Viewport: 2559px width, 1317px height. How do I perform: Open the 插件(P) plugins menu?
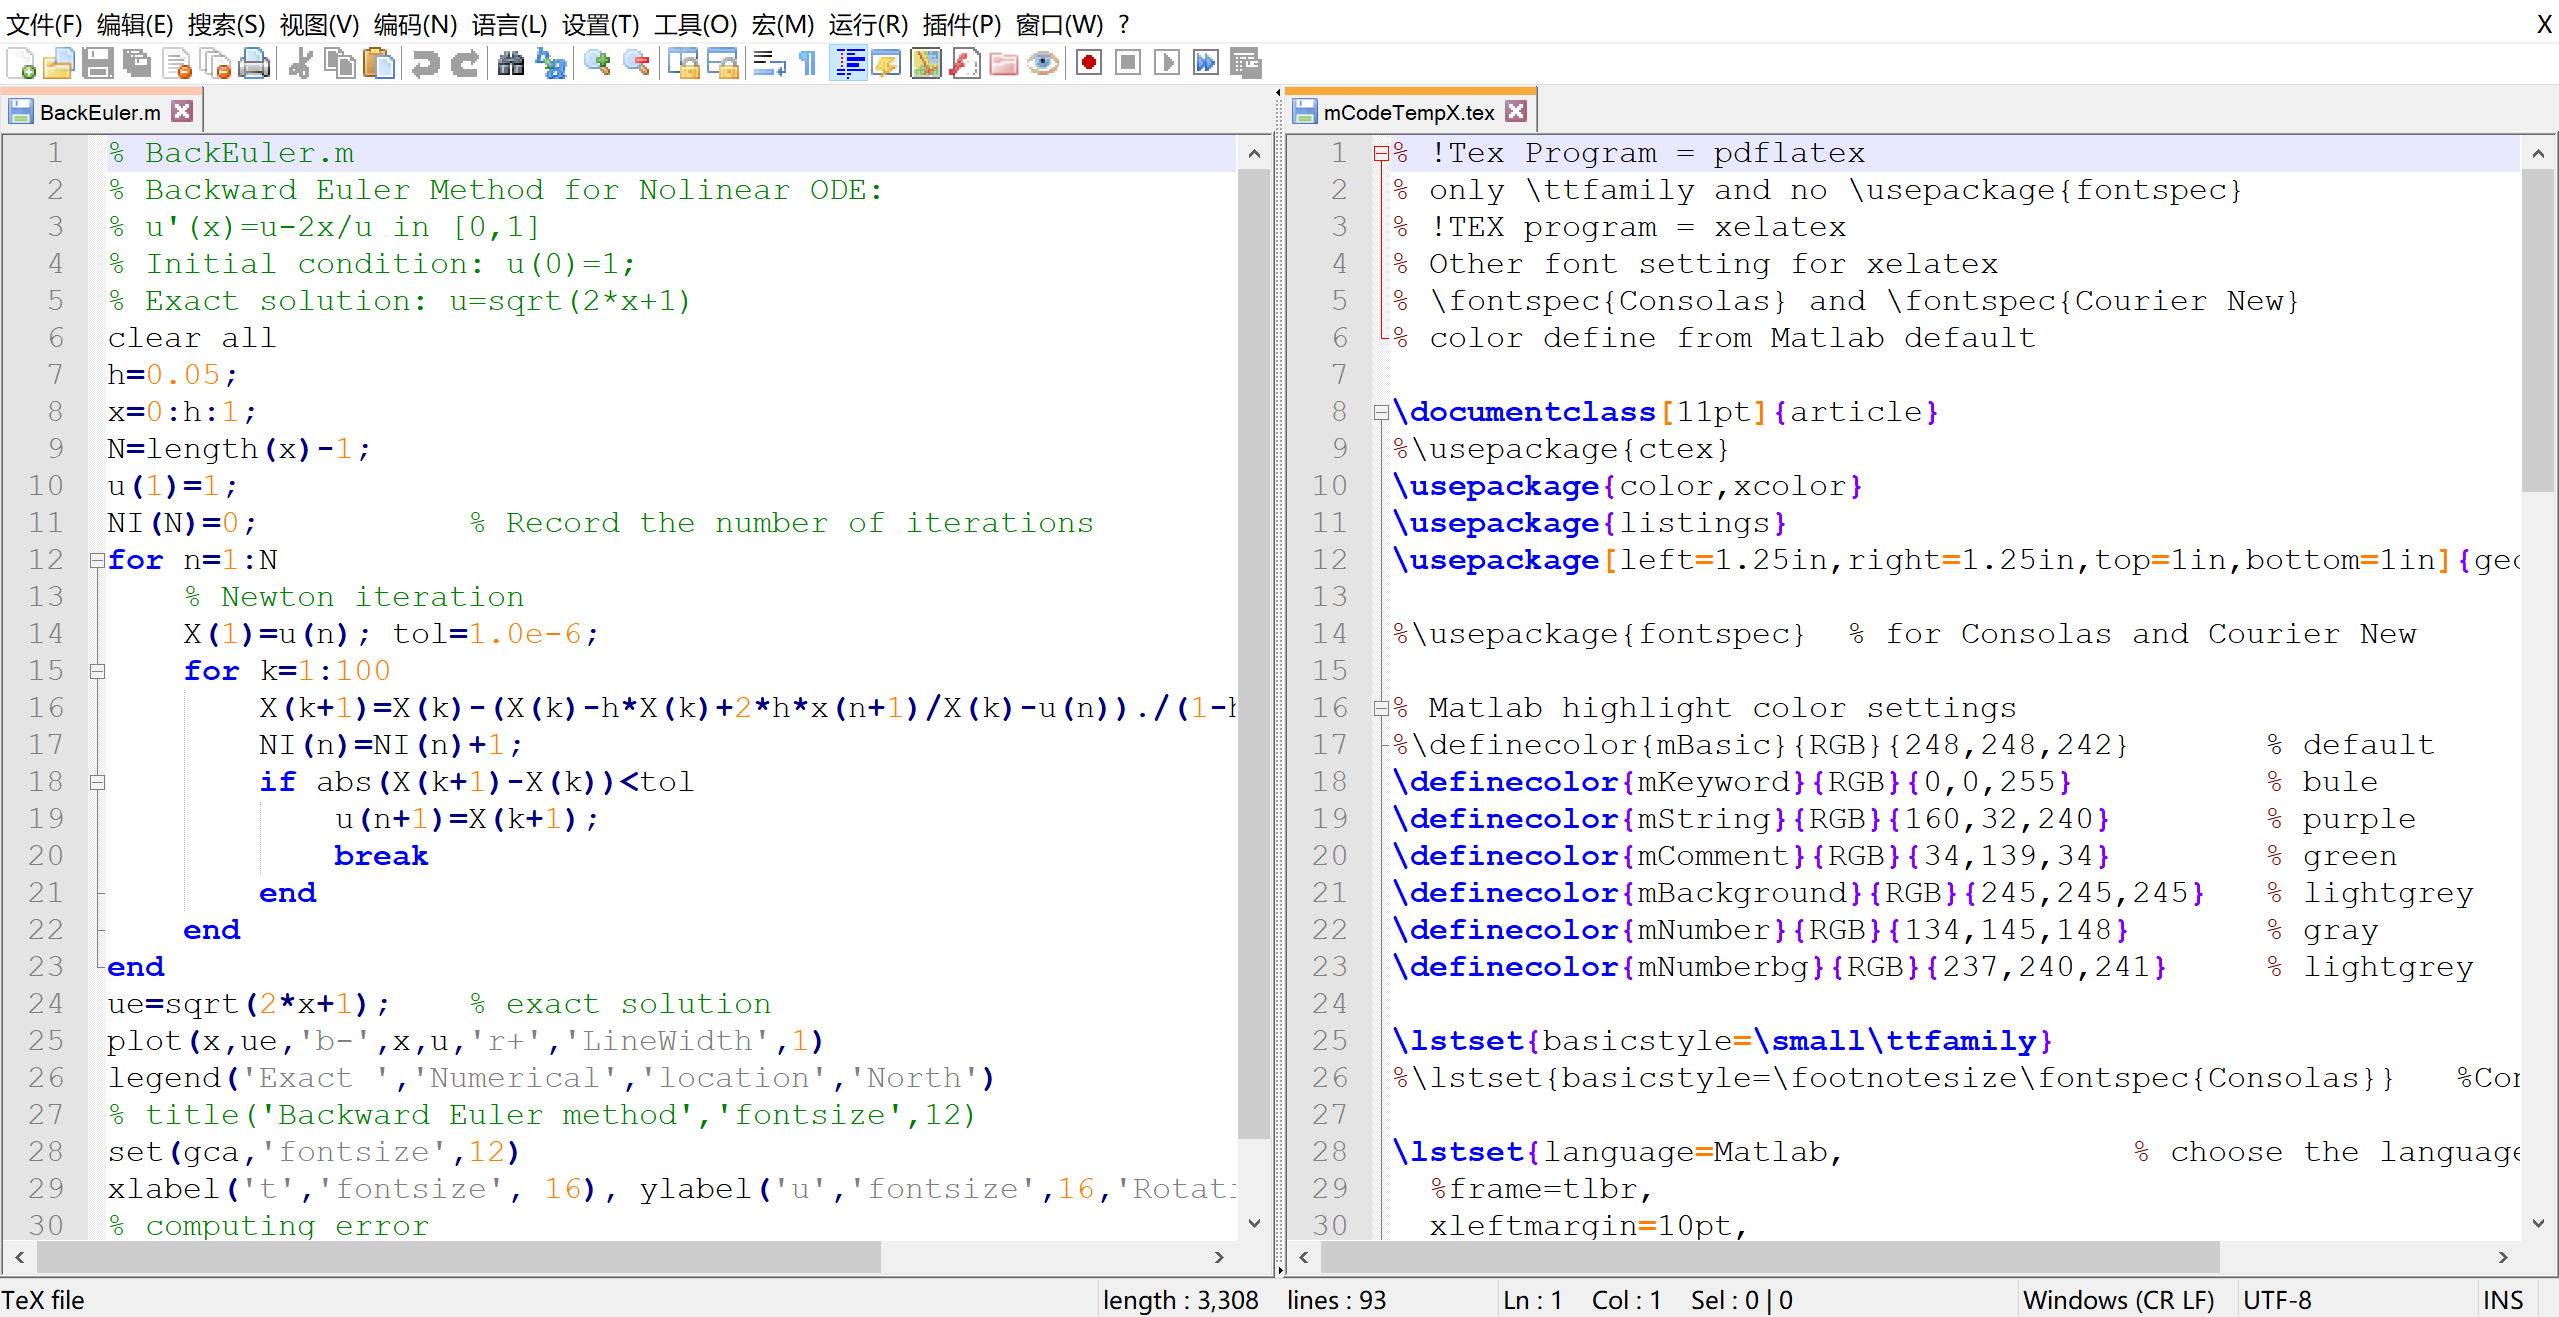[961, 24]
